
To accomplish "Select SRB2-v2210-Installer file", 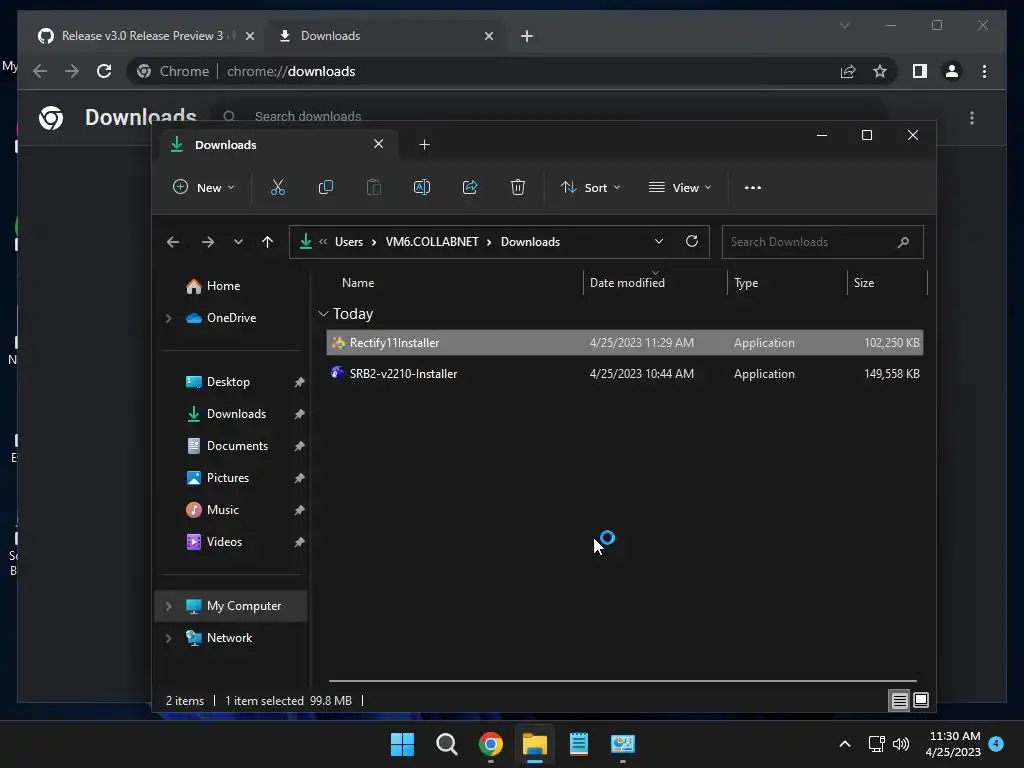I will coord(624,374).
